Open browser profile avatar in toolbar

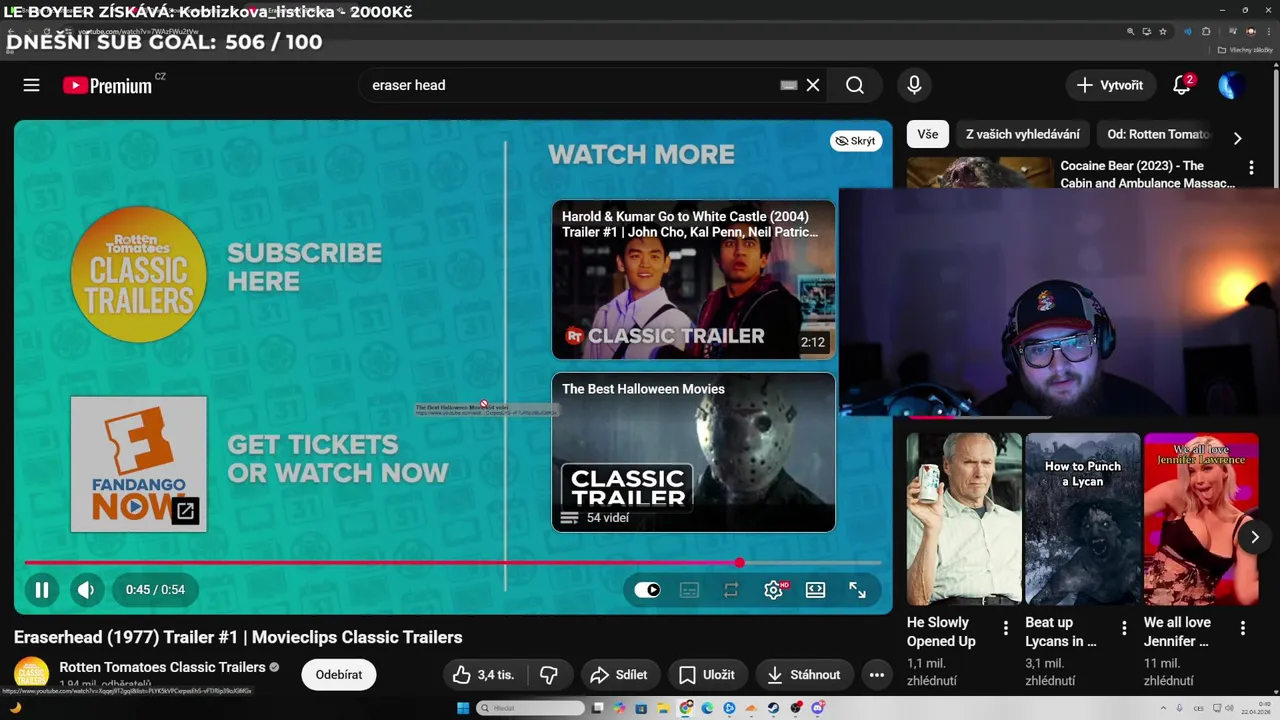pos(1251,32)
